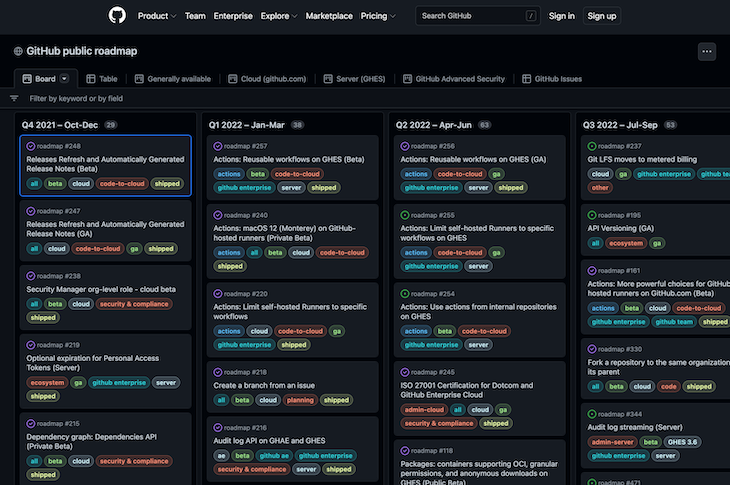Viewport: 730px width, 485px height.
Task: Click the ecosystem label on roadmap #195
Action: (x=626, y=243)
